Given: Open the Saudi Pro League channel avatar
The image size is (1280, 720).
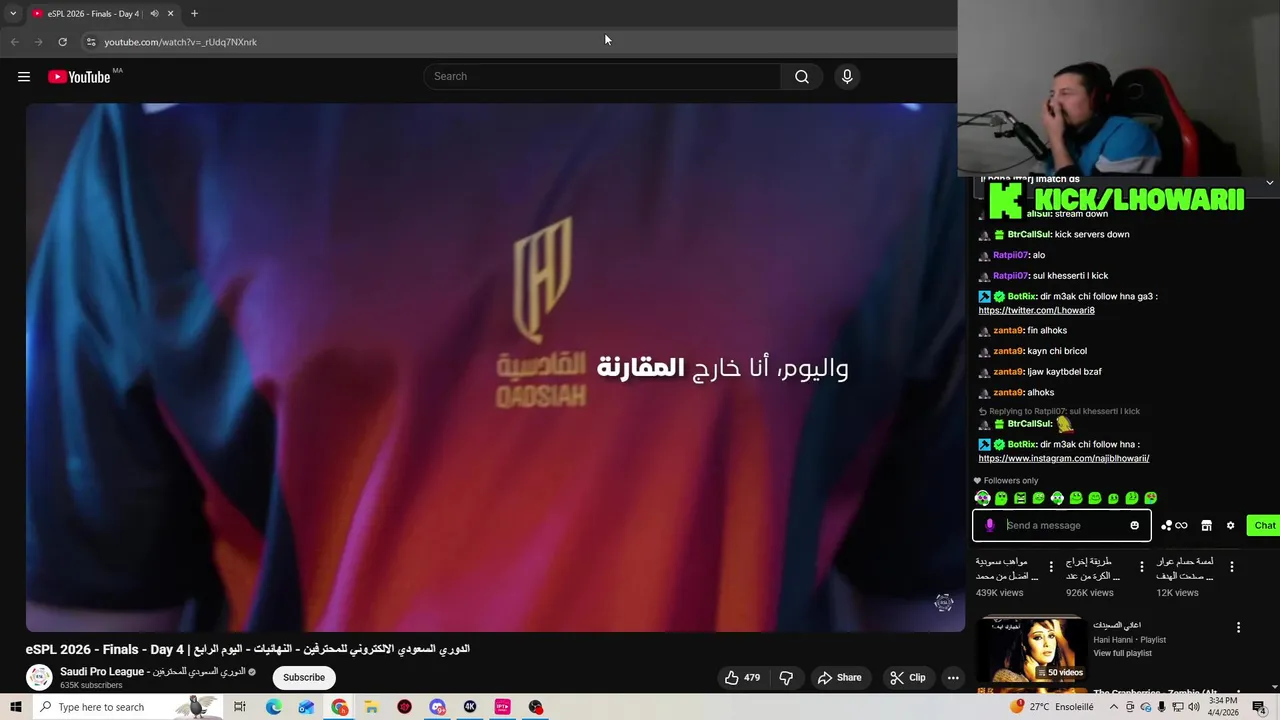Looking at the screenshot, I should 39,677.
